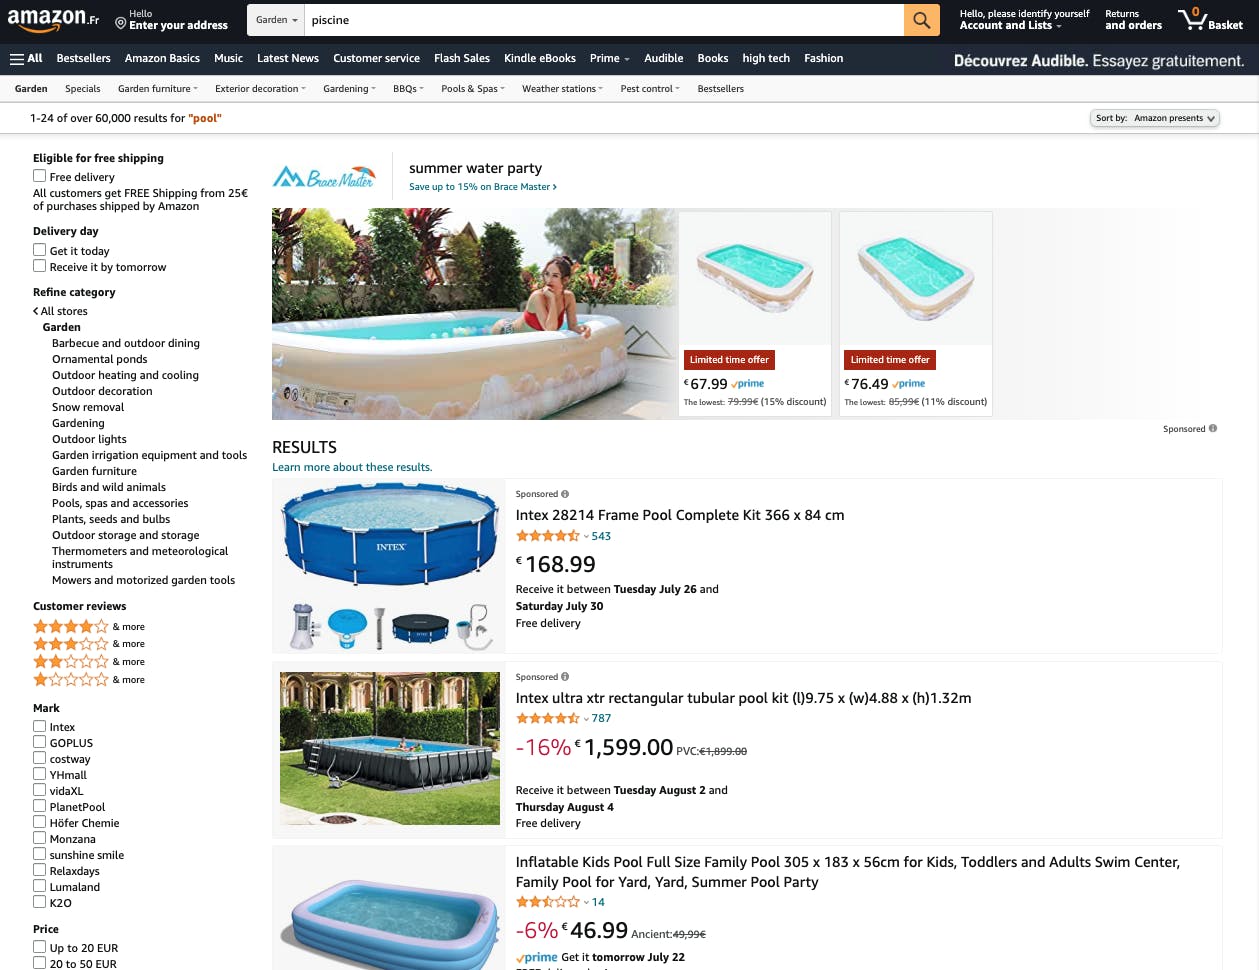Open the All hamburger menu
The width and height of the screenshot is (1259, 970).
pyautogui.click(x=26, y=59)
